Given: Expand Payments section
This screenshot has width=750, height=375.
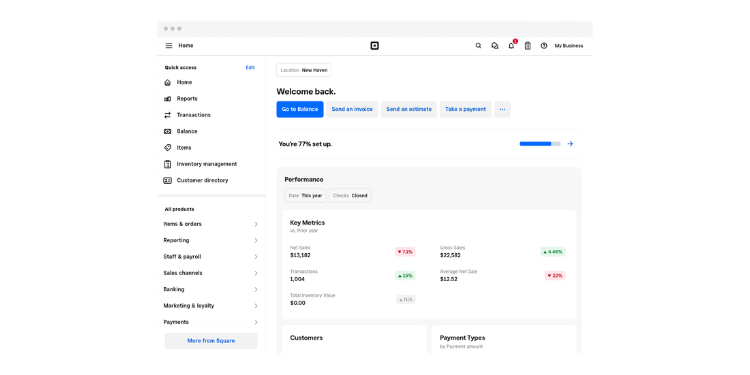Looking at the screenshot, I should (211, 322).
